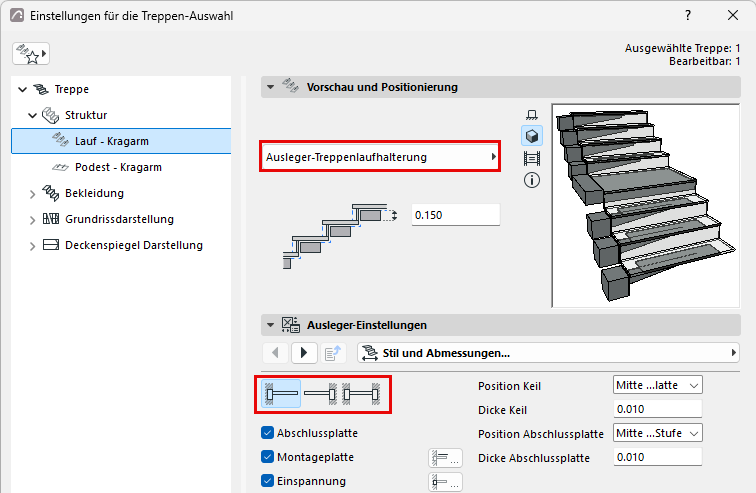Open the Position Keil dropdown
Screen dimensions: 756x493
[657, 385]
